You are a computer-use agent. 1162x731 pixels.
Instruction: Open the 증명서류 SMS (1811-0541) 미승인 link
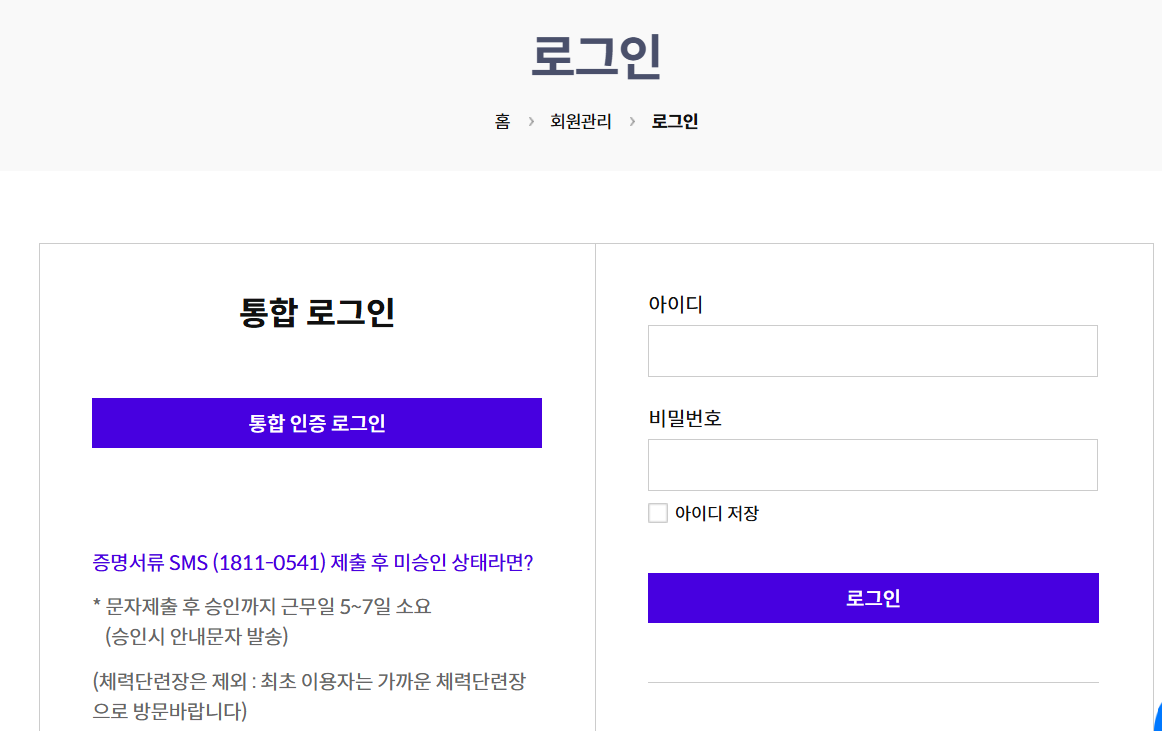point(313,563)
